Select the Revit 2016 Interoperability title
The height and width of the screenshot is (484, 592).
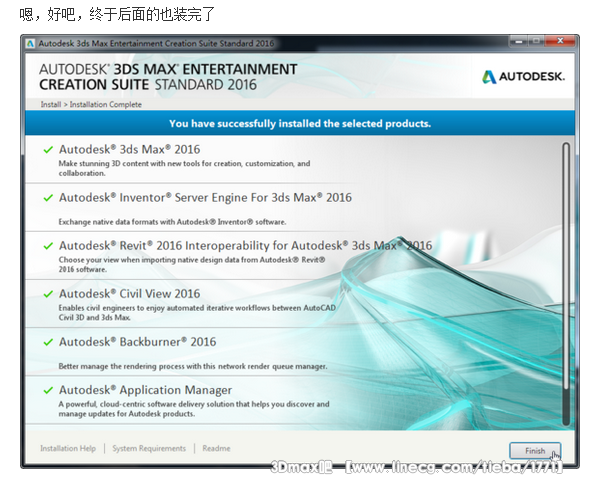pyautogui.click(x=245, y=246)
